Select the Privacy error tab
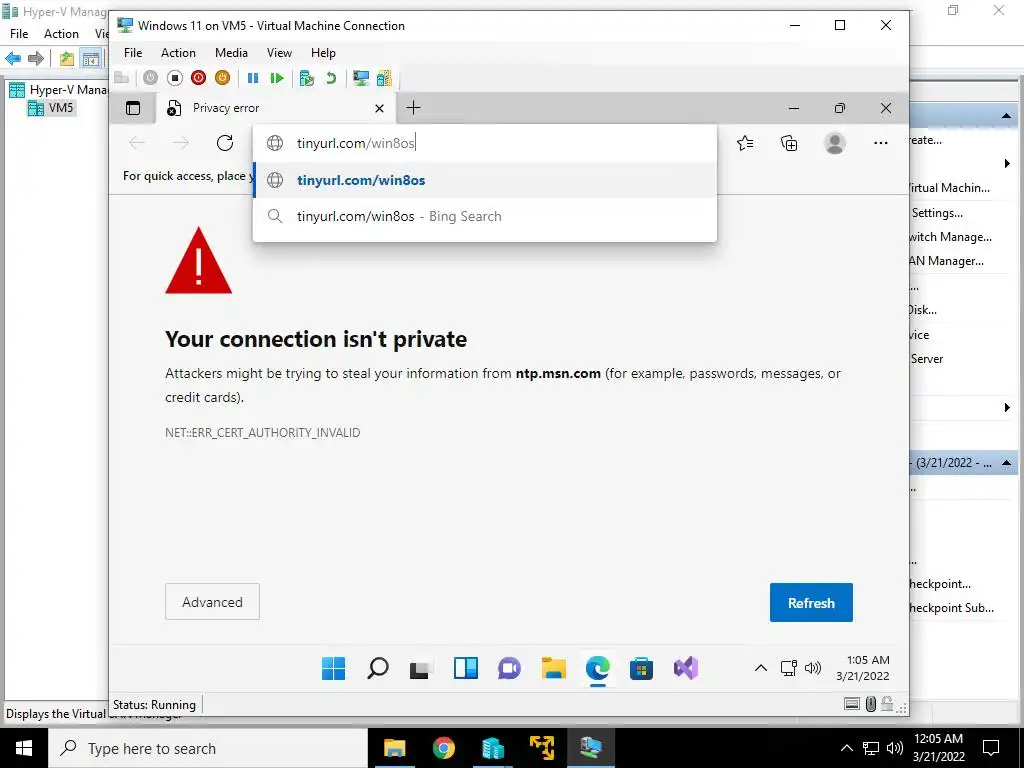The image size is (1024, 768). (276, 108)
